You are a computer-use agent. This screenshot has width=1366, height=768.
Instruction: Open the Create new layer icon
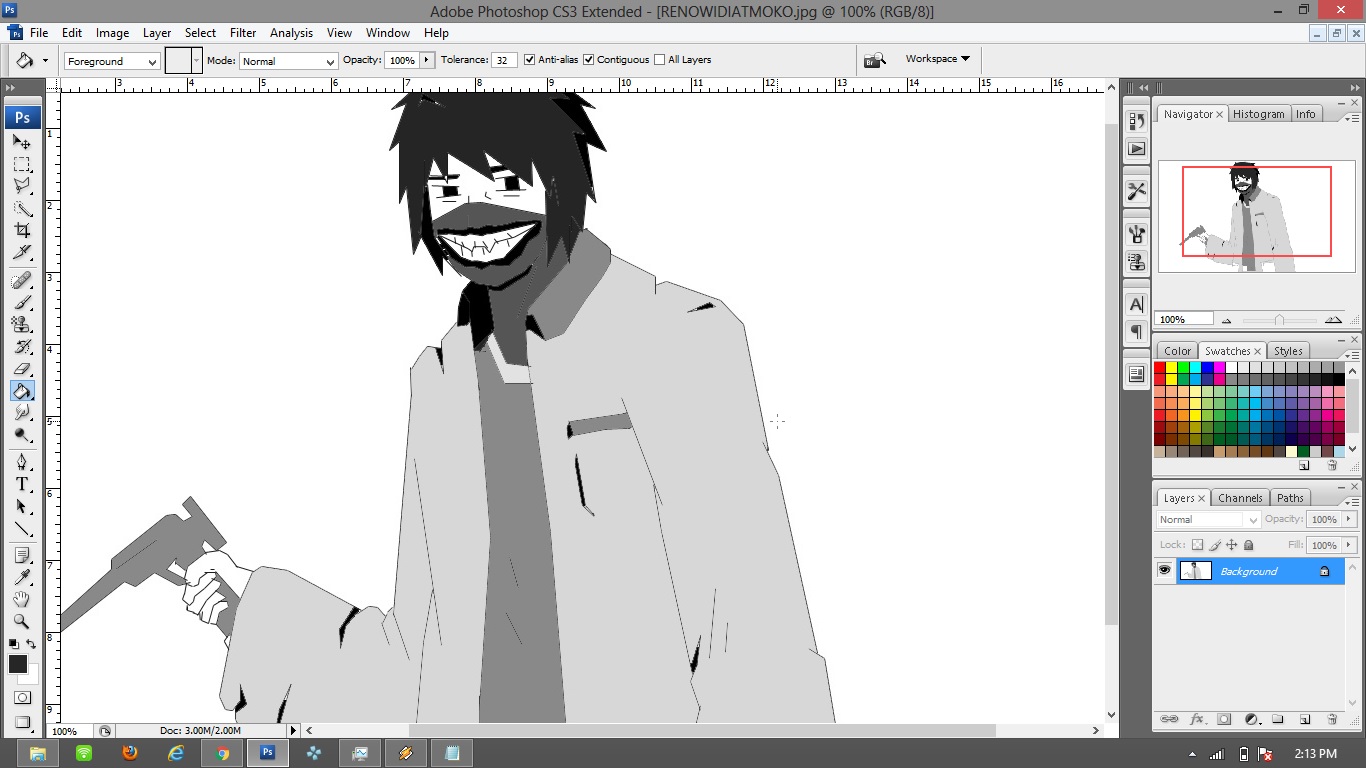[x=1304, y=719]
